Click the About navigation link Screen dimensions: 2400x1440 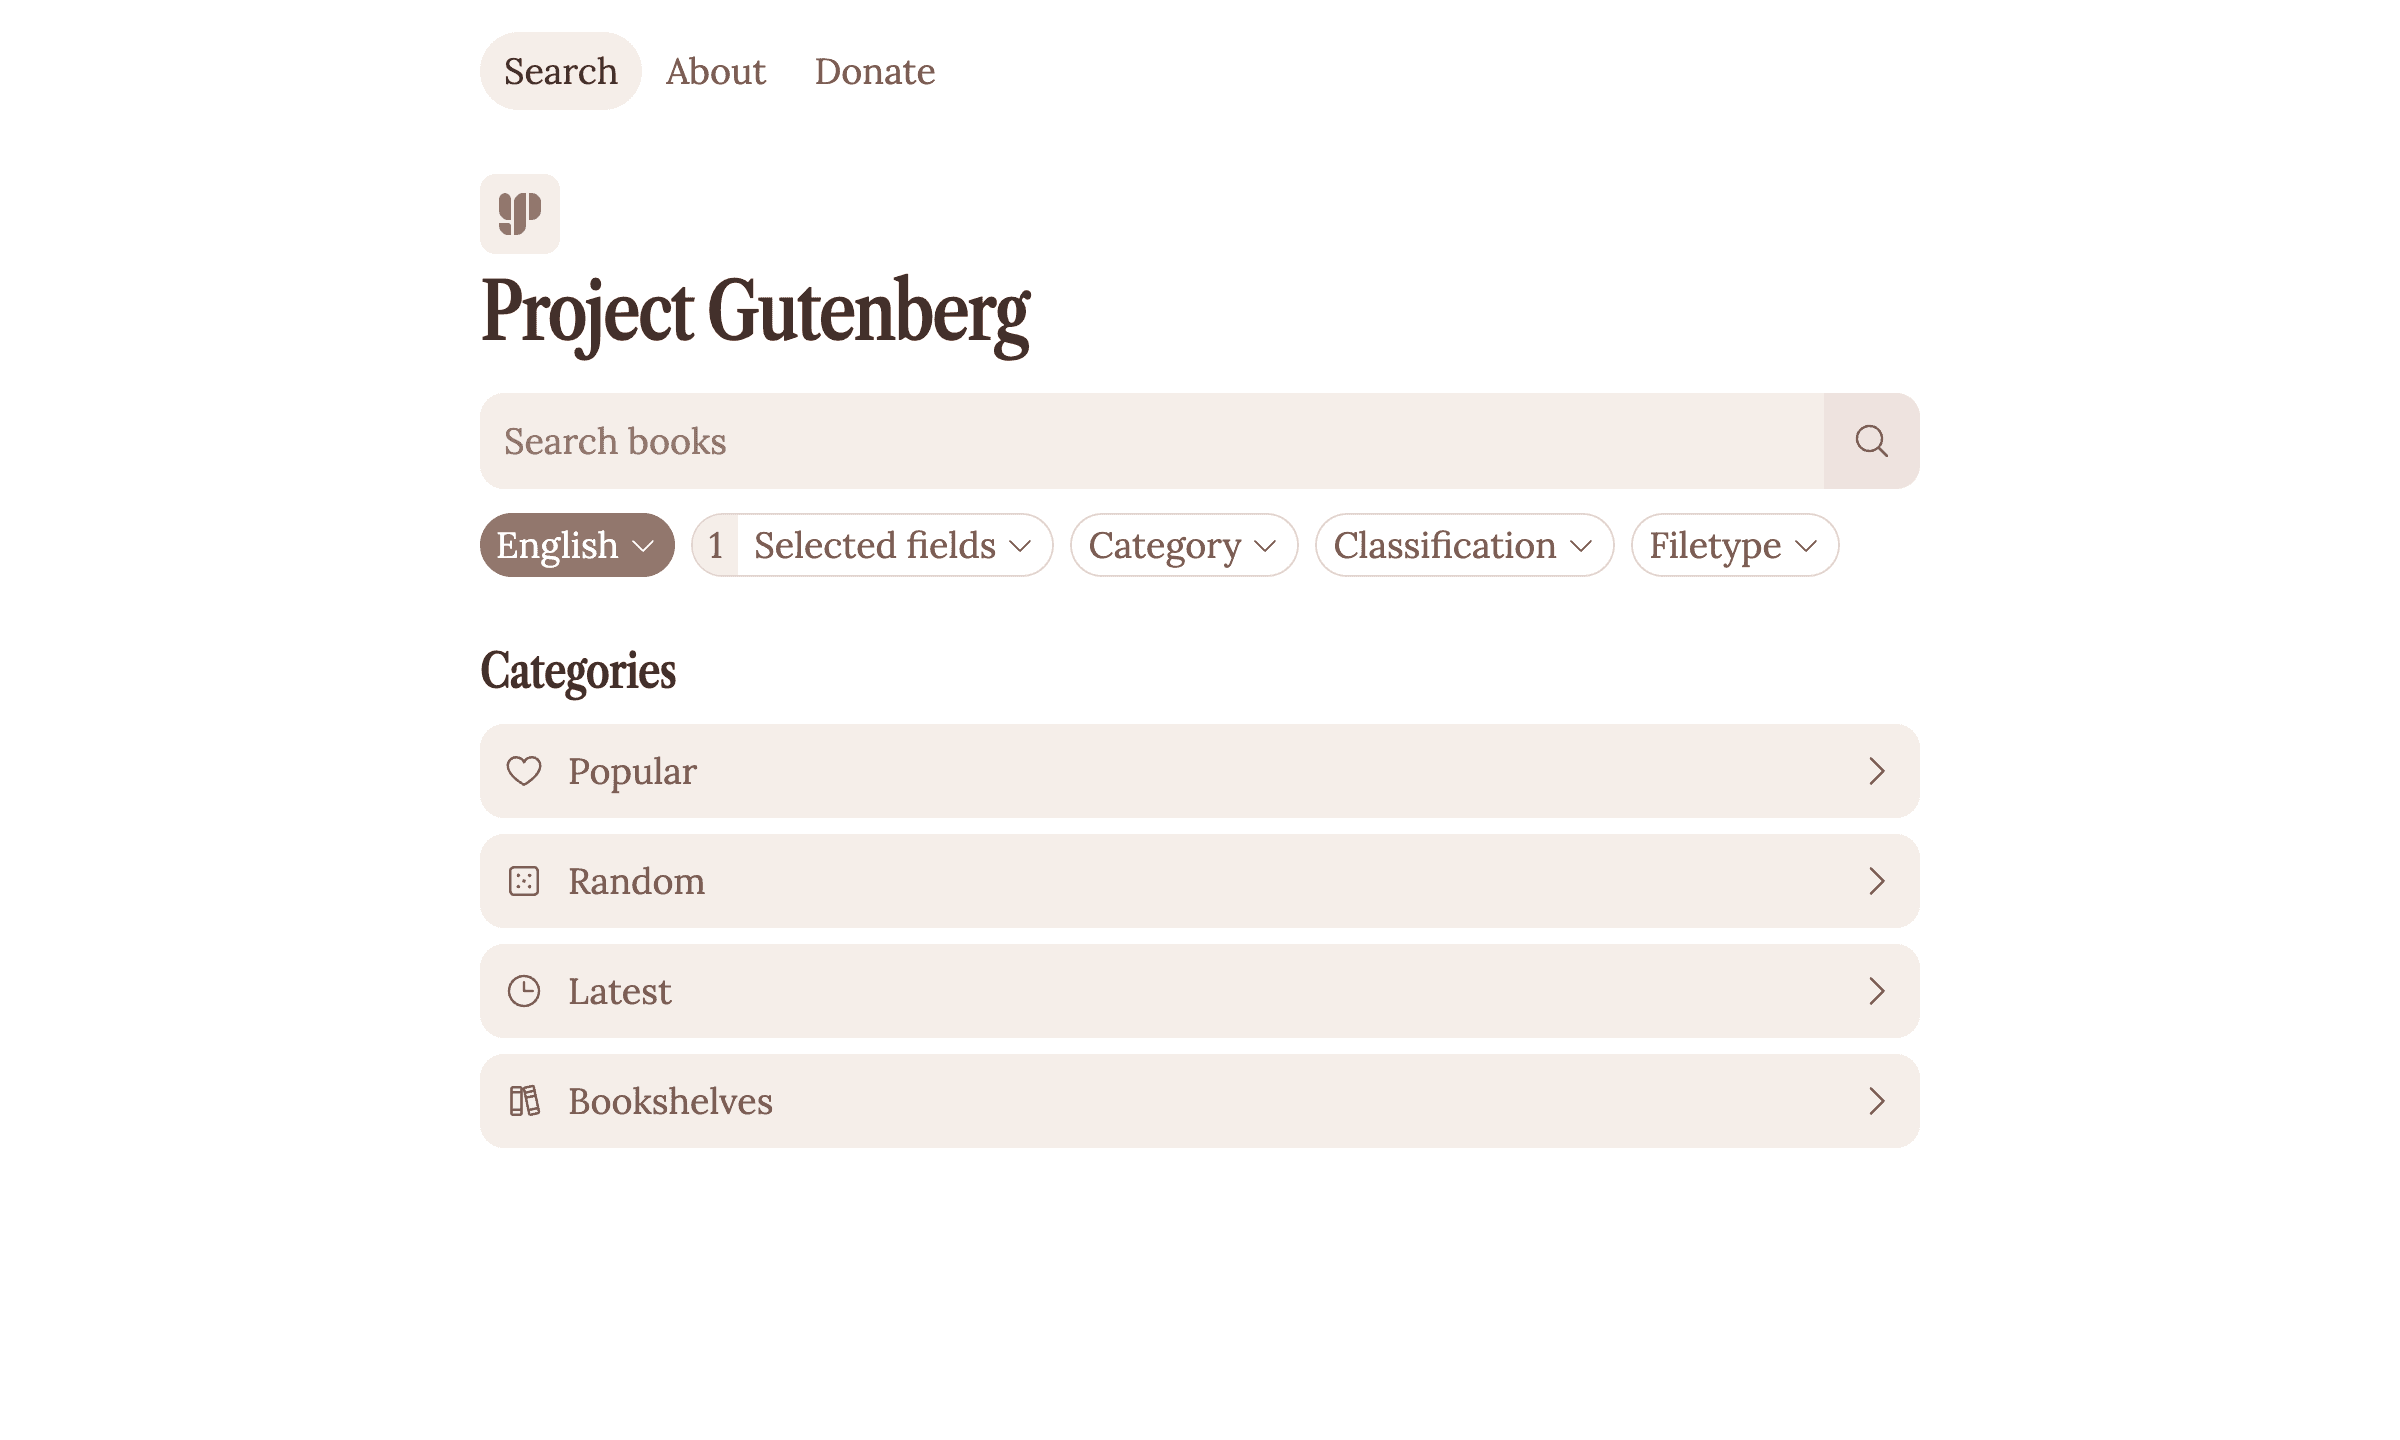pos(715,70)
